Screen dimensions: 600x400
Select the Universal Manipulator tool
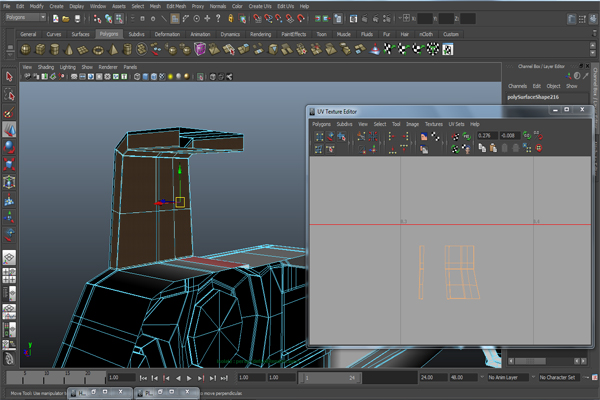(x=9, y=182)
